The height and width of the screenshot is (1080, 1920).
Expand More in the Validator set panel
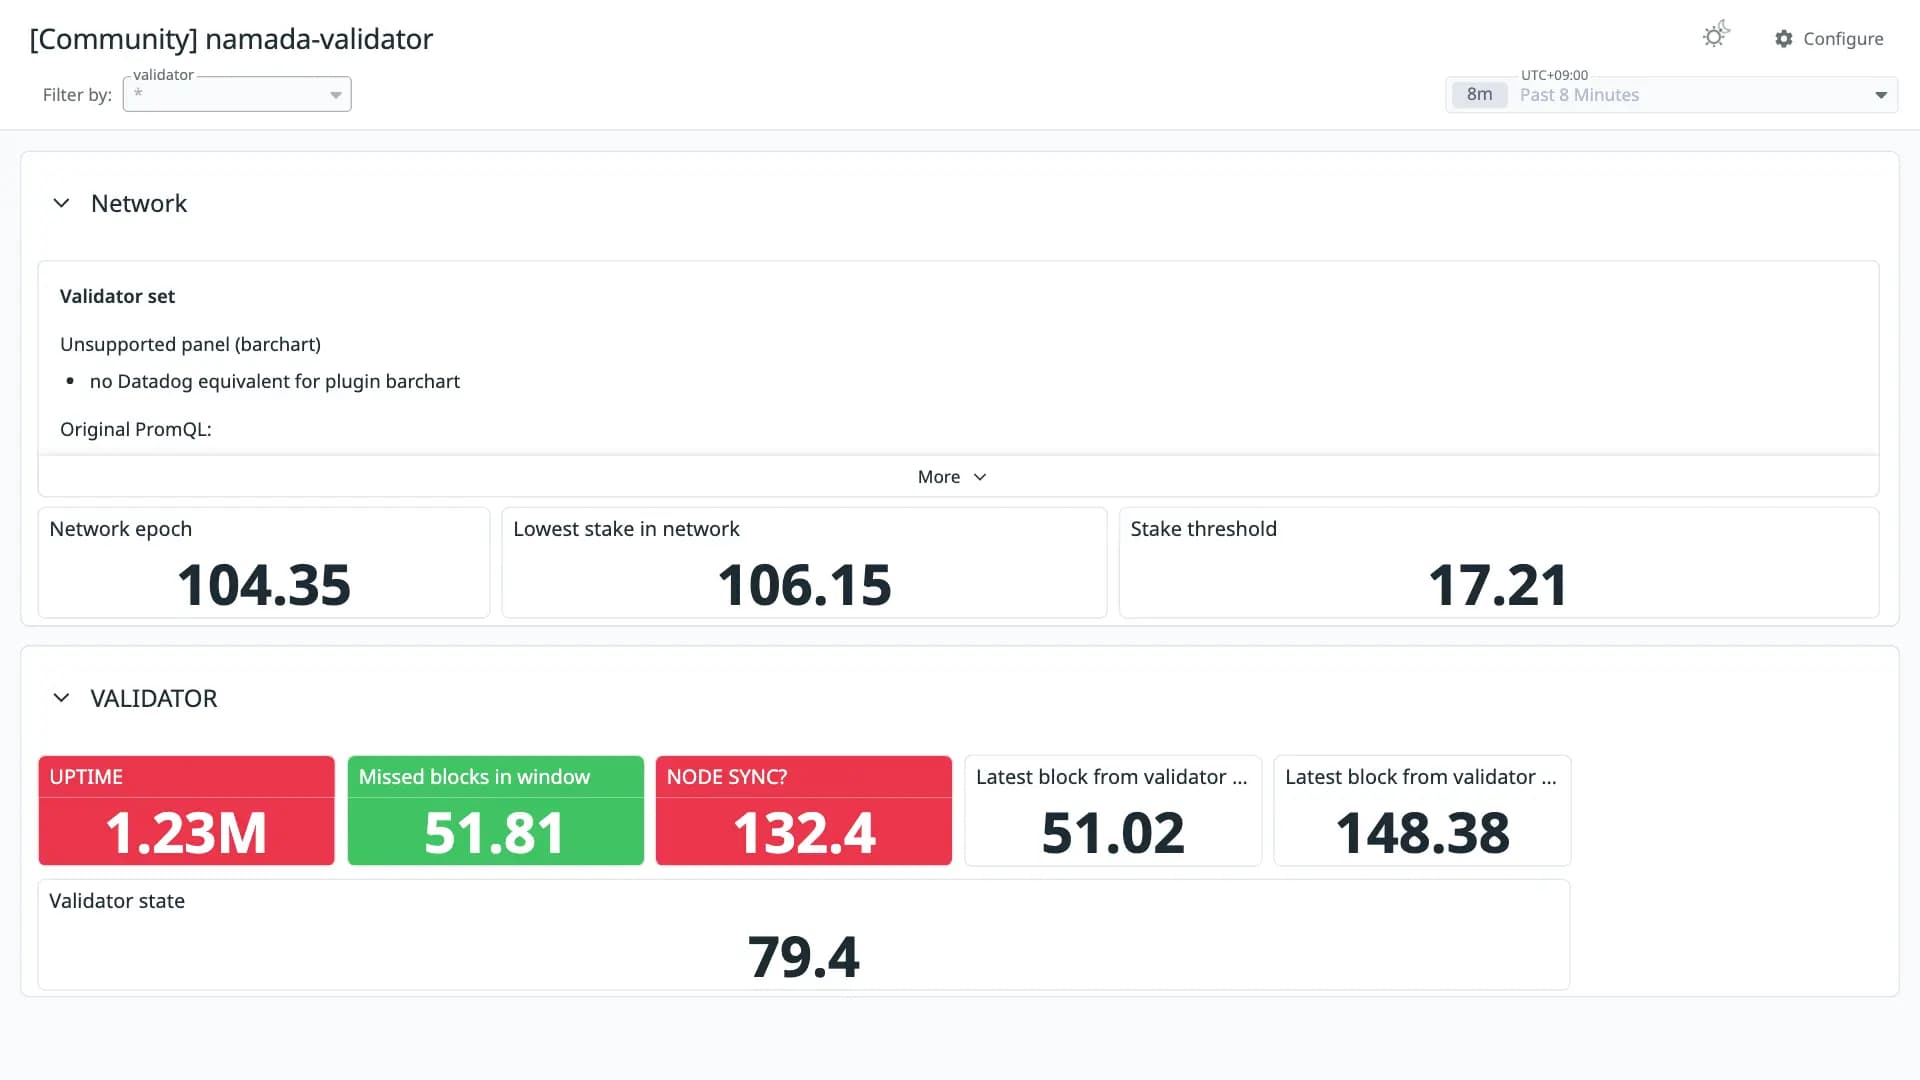[952, 477]
